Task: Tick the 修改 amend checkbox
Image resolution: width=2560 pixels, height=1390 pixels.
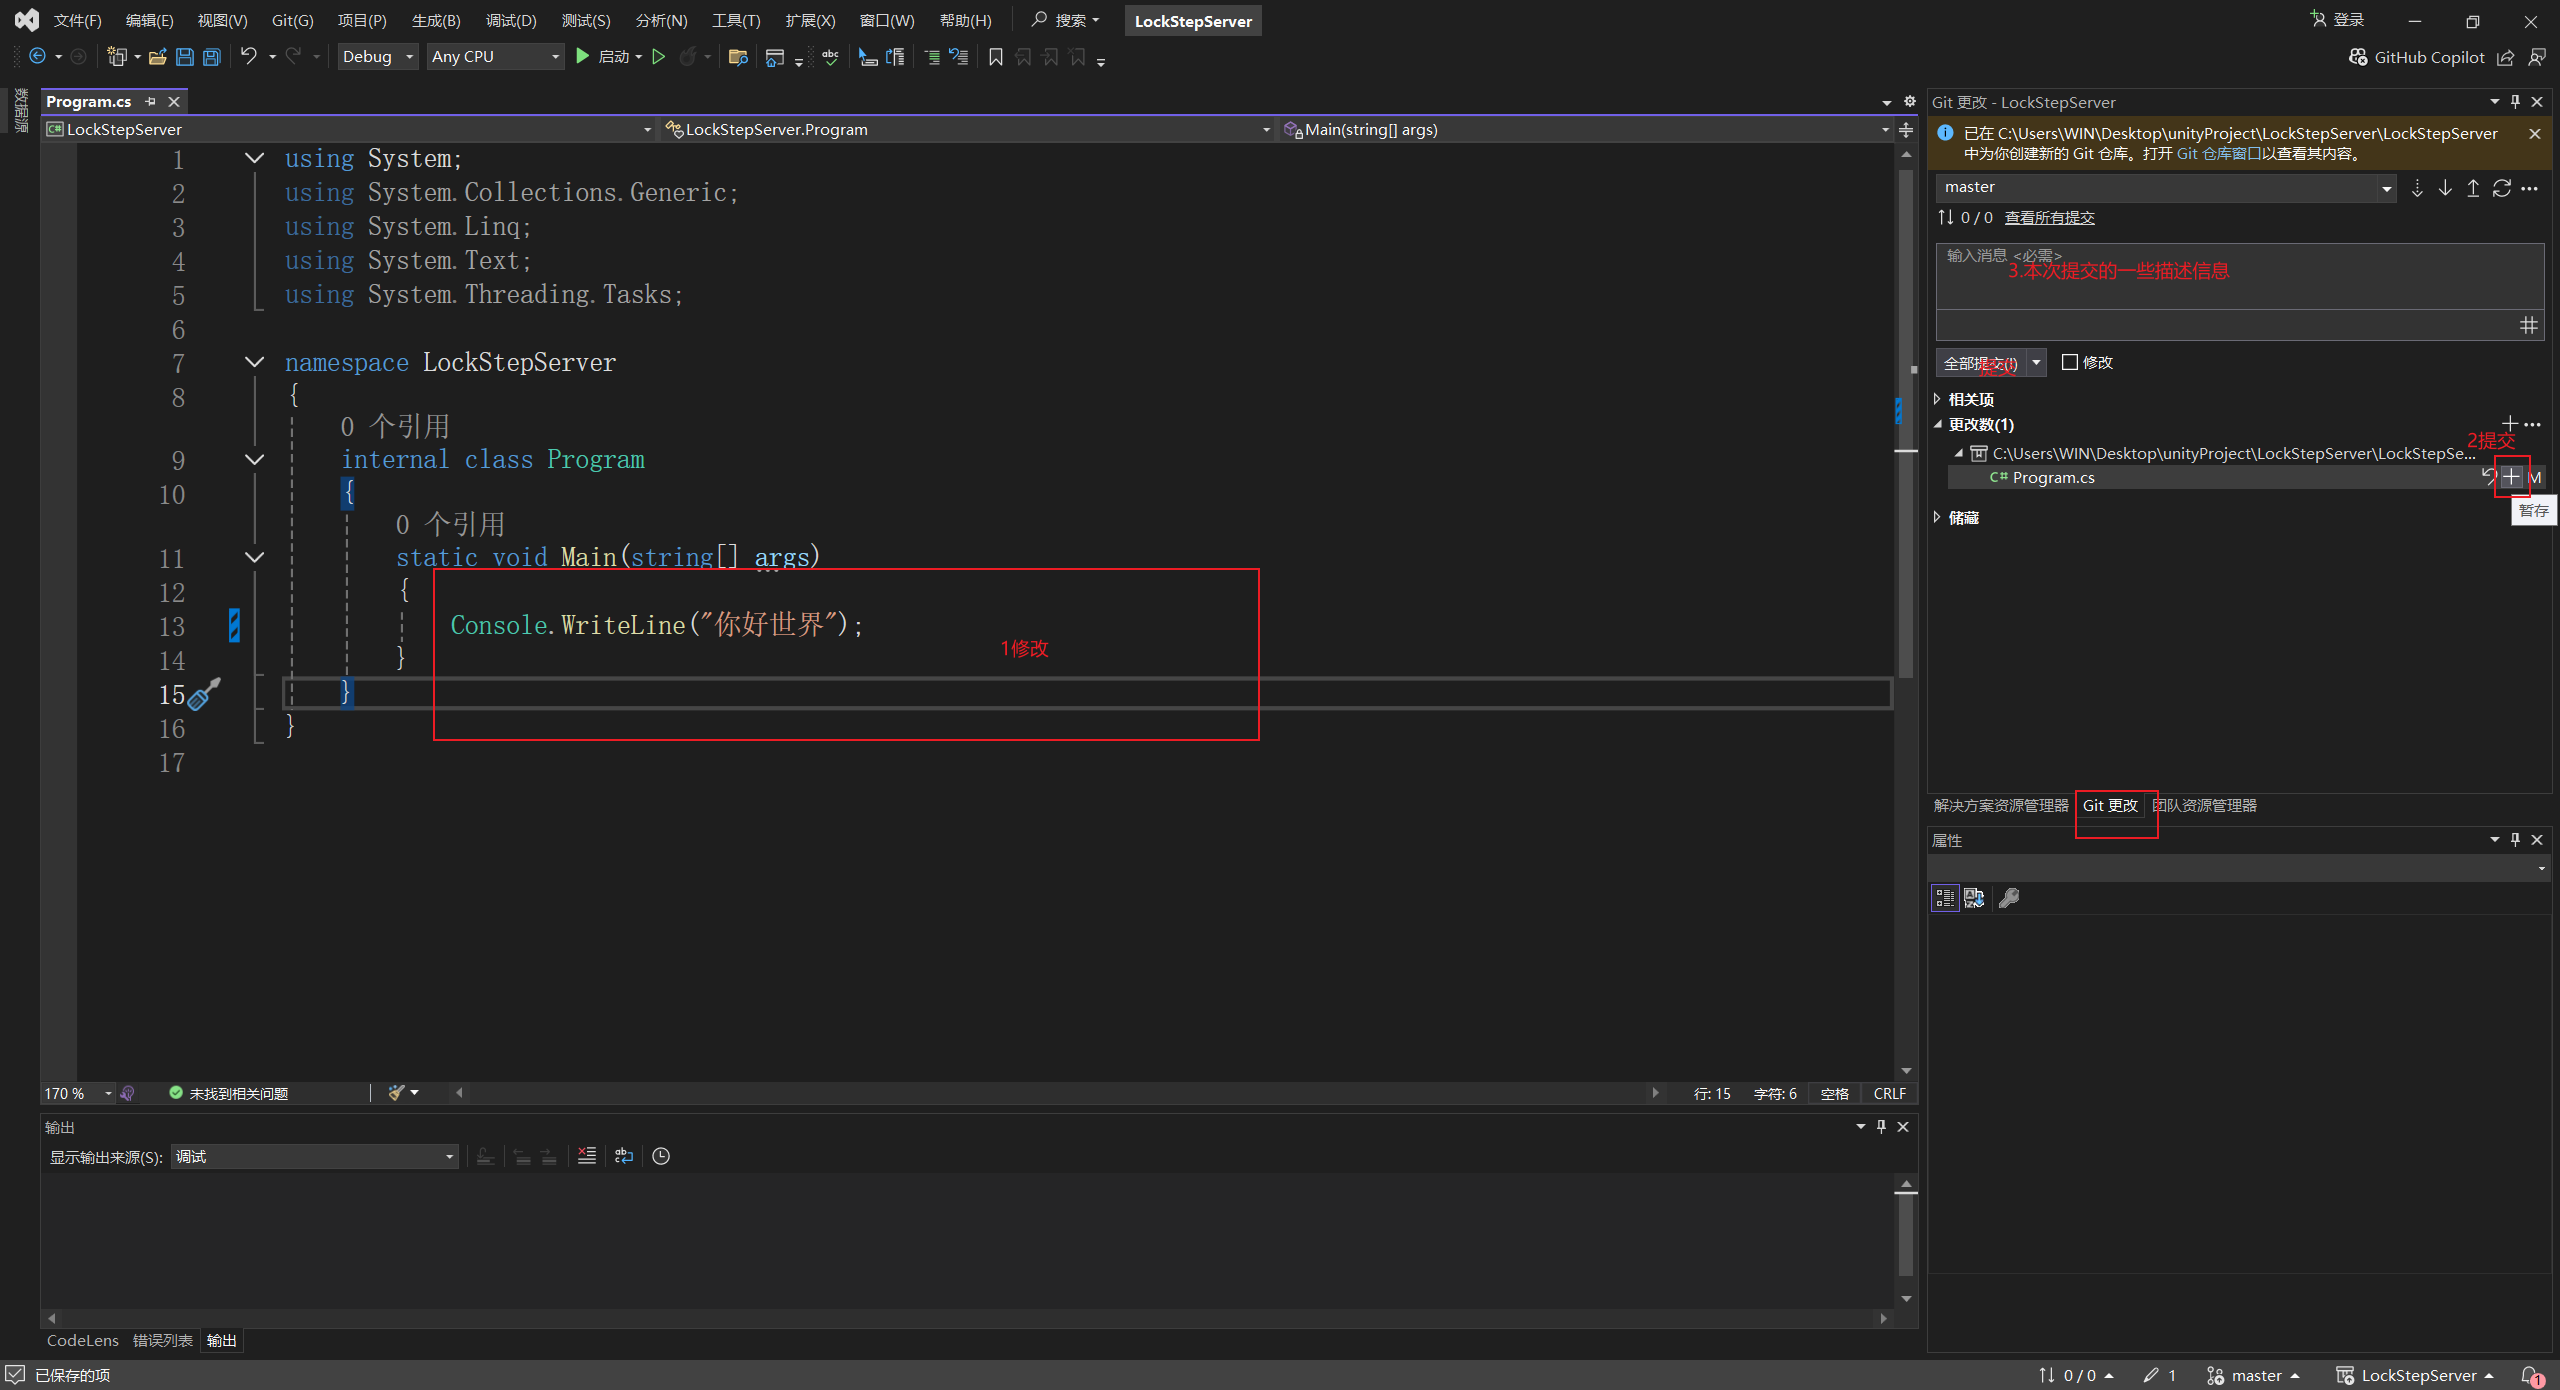Action: click(2070, 362)
